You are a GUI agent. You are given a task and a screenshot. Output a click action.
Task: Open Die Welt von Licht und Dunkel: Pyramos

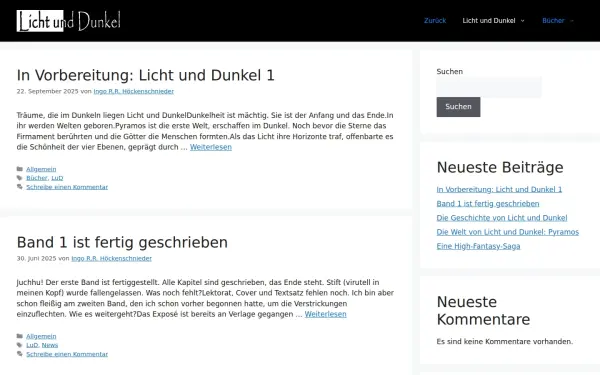[x=507, y=232]
